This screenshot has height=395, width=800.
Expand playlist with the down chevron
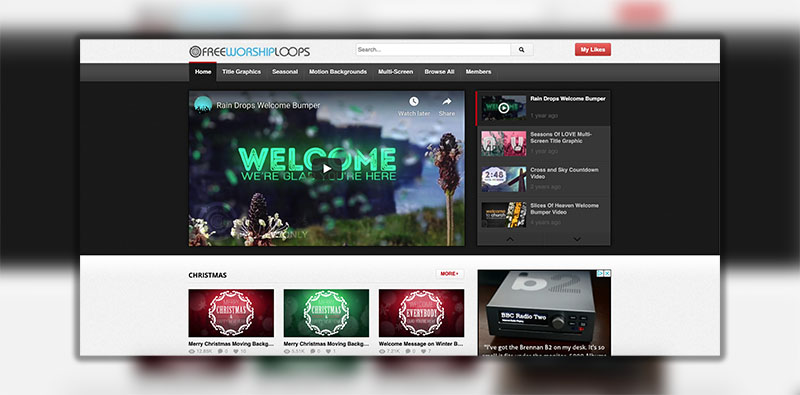coord(577,239)
